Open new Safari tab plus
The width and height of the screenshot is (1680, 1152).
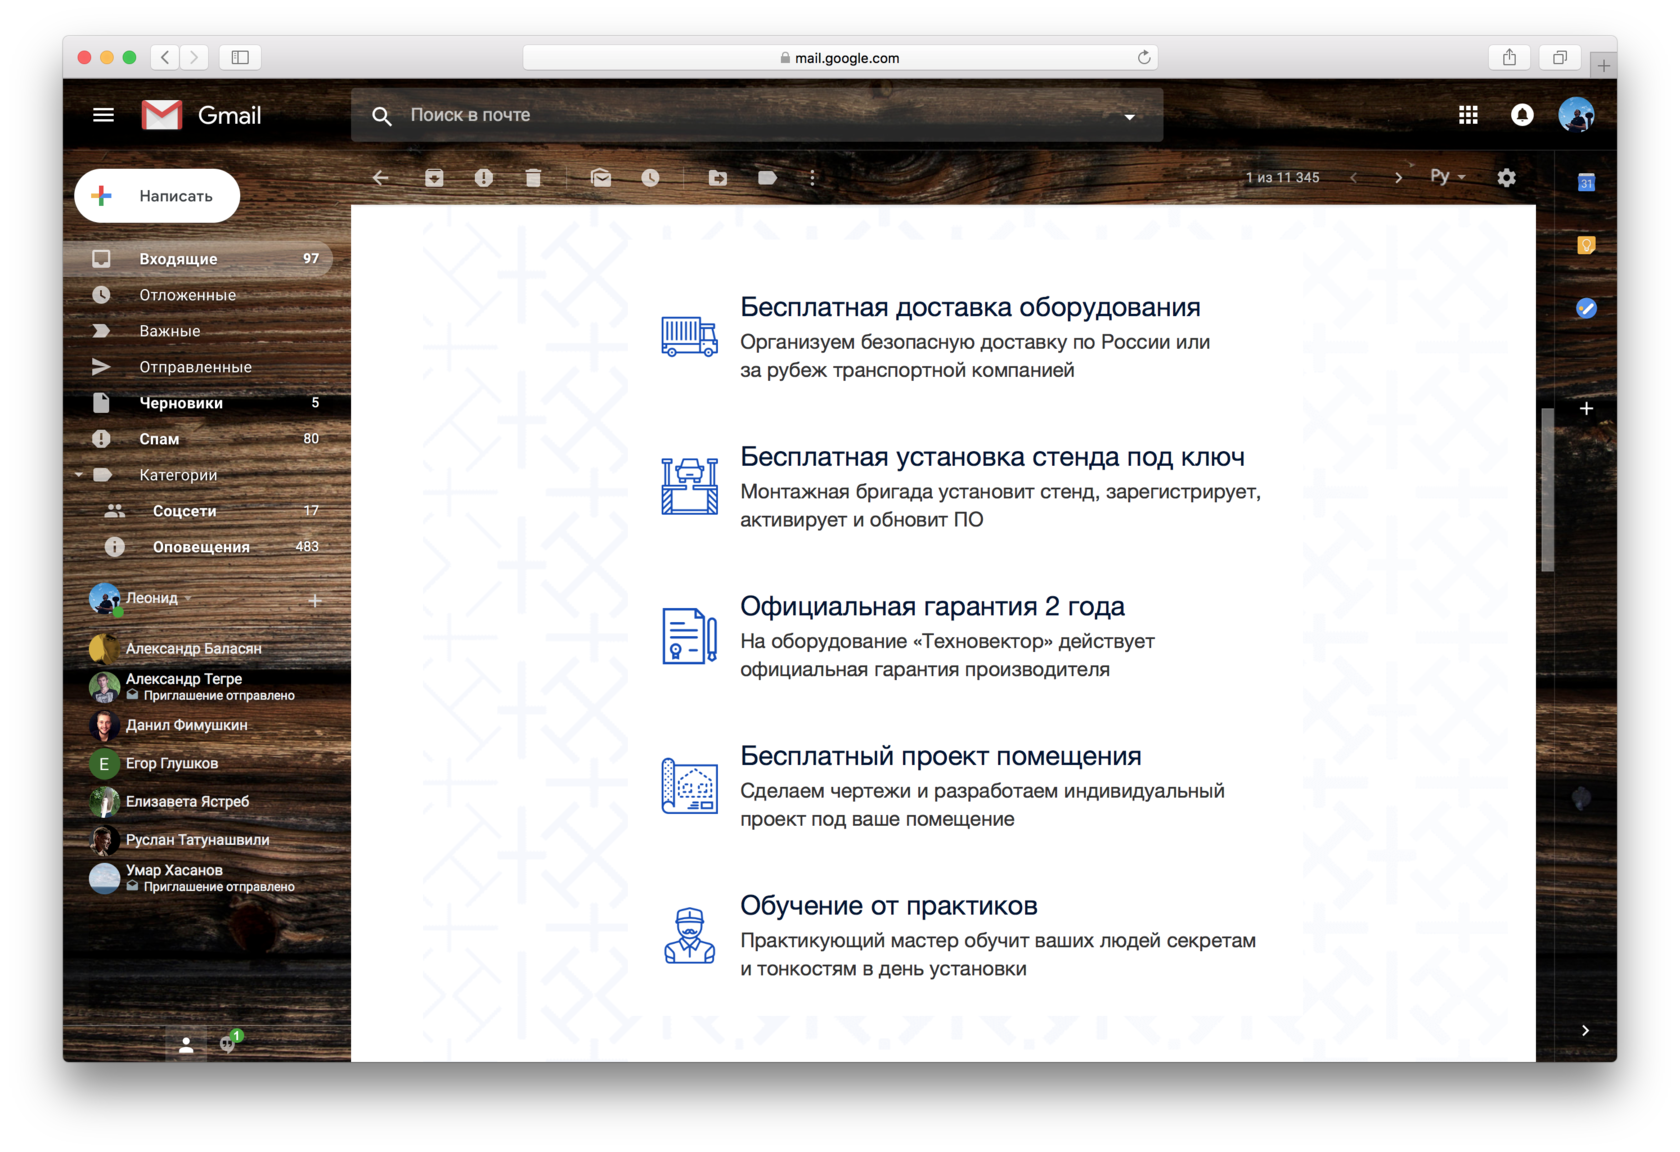1603,65
